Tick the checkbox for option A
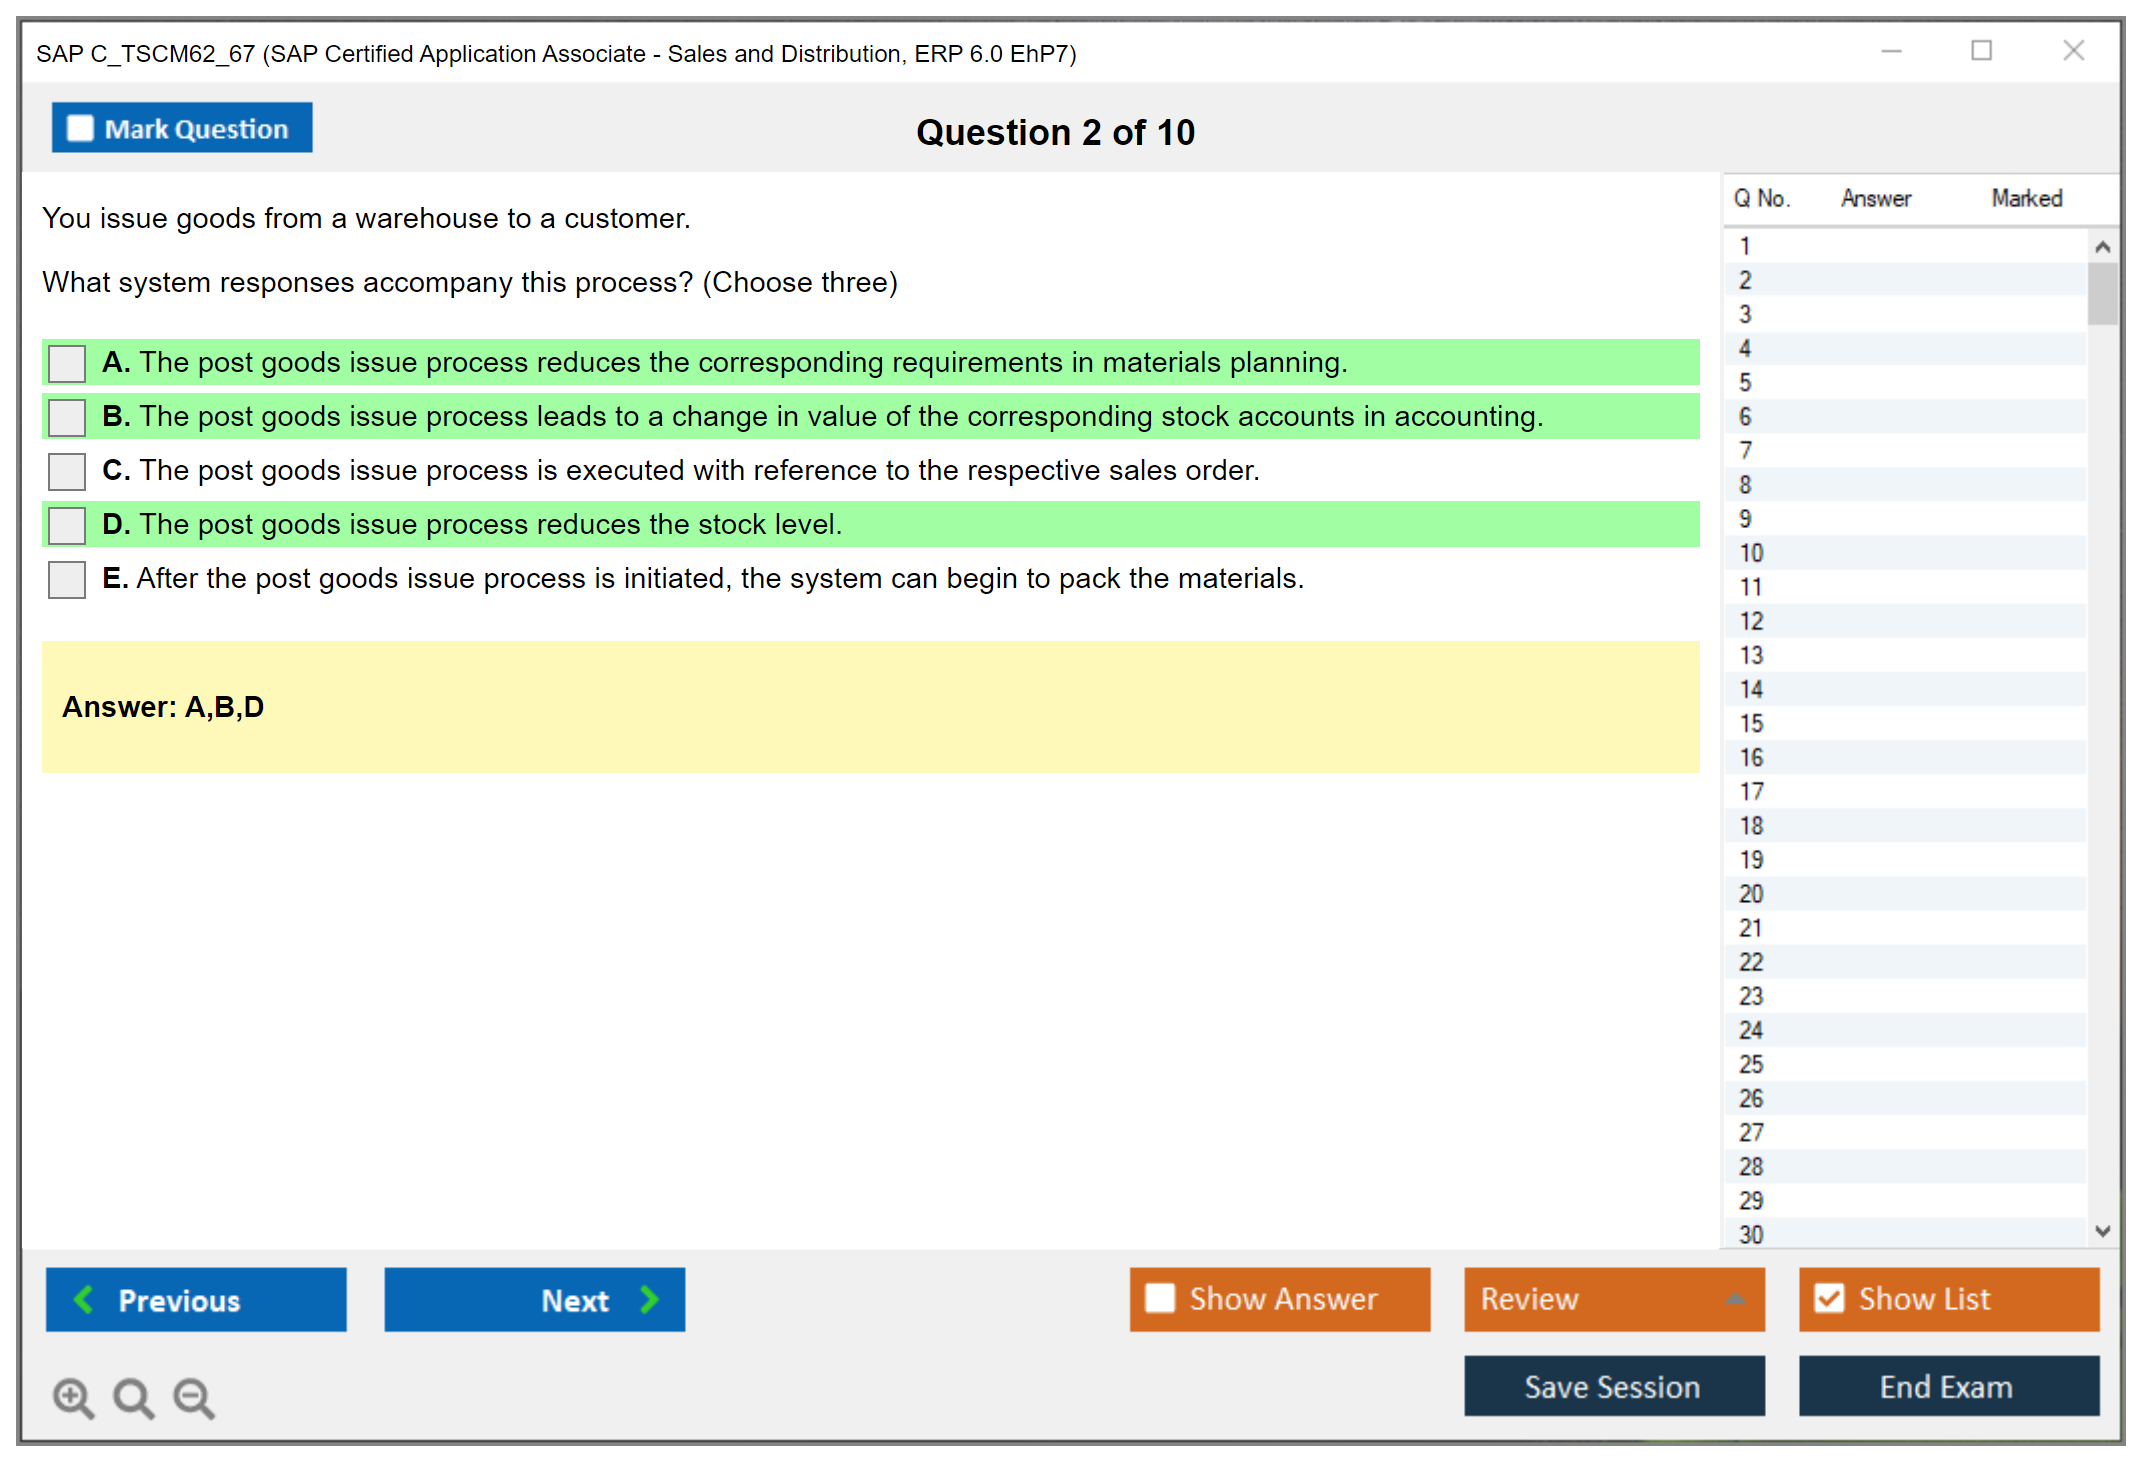The width and height of the screenshot is (2150, 1470). tap(67, 363)
